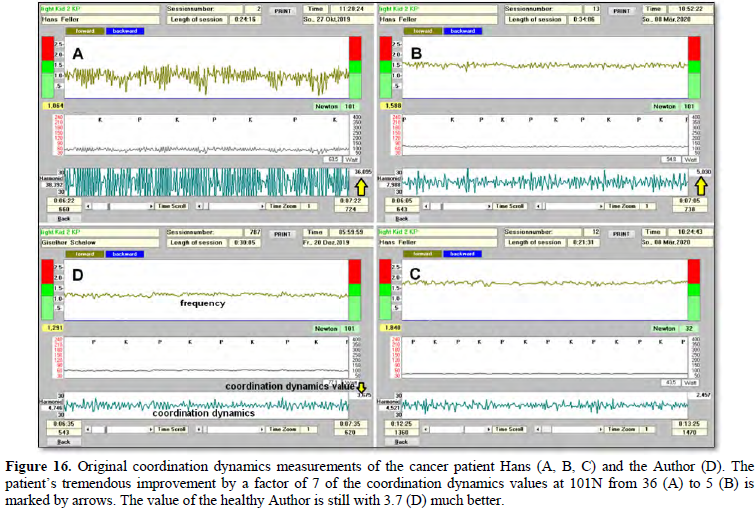Select forward direction in panel C
Screen dimensions: 756x513
pyautogui.click(x=422, y=254)
